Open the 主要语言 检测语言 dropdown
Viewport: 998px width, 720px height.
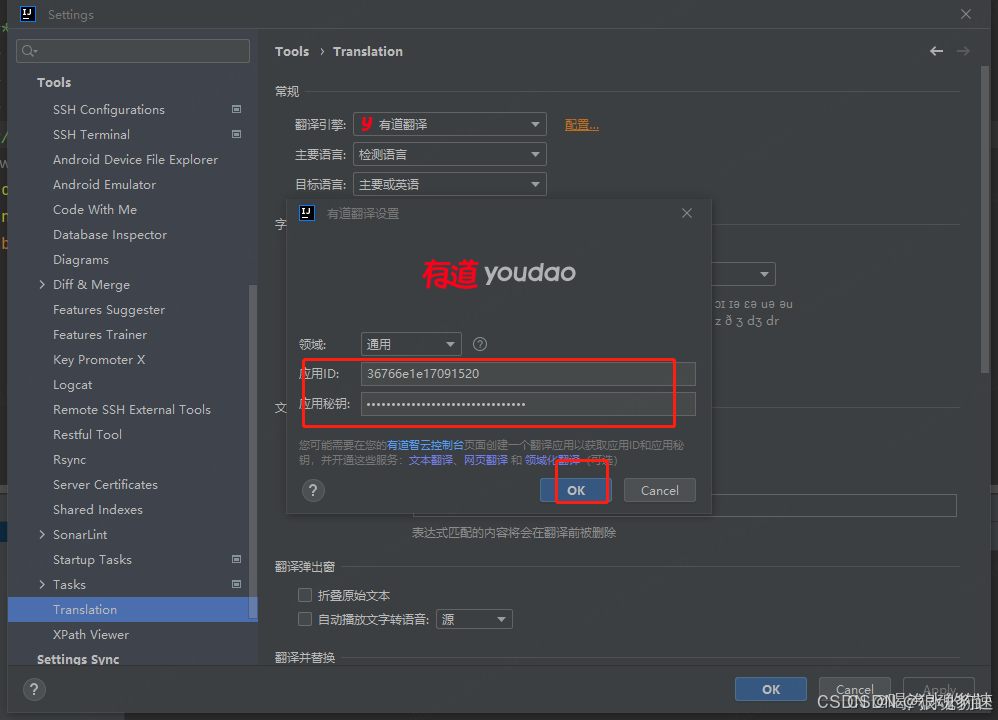(449, 154)
